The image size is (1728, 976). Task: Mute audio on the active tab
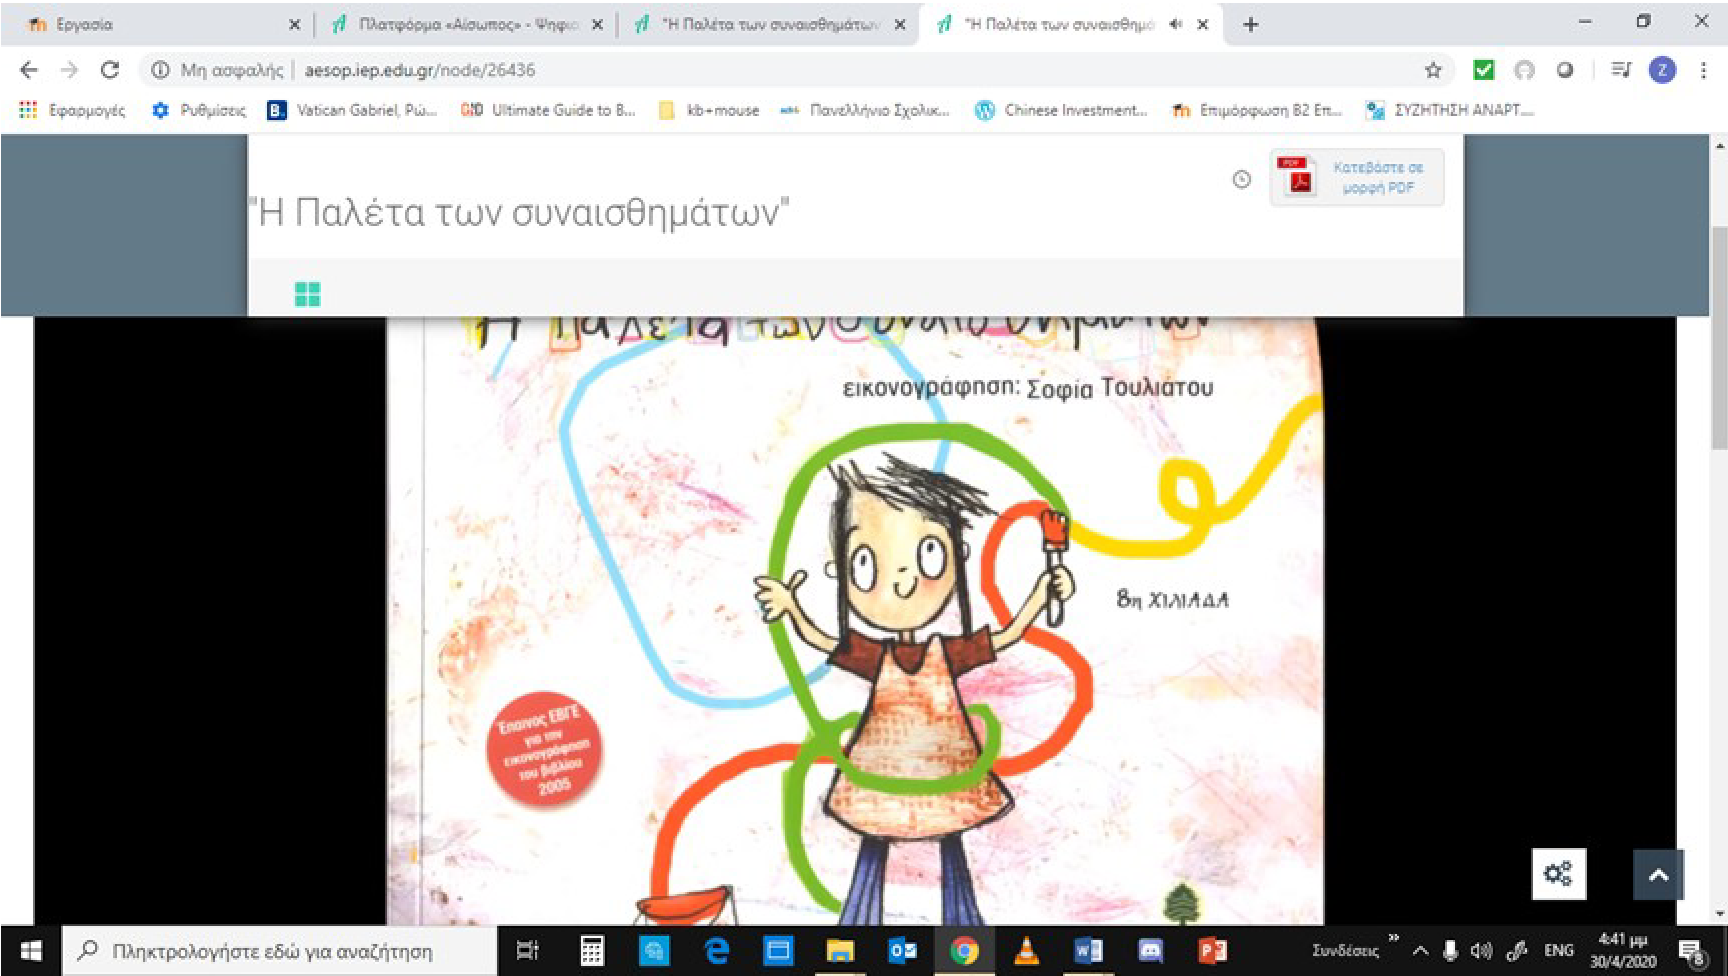pos(1176,24)
